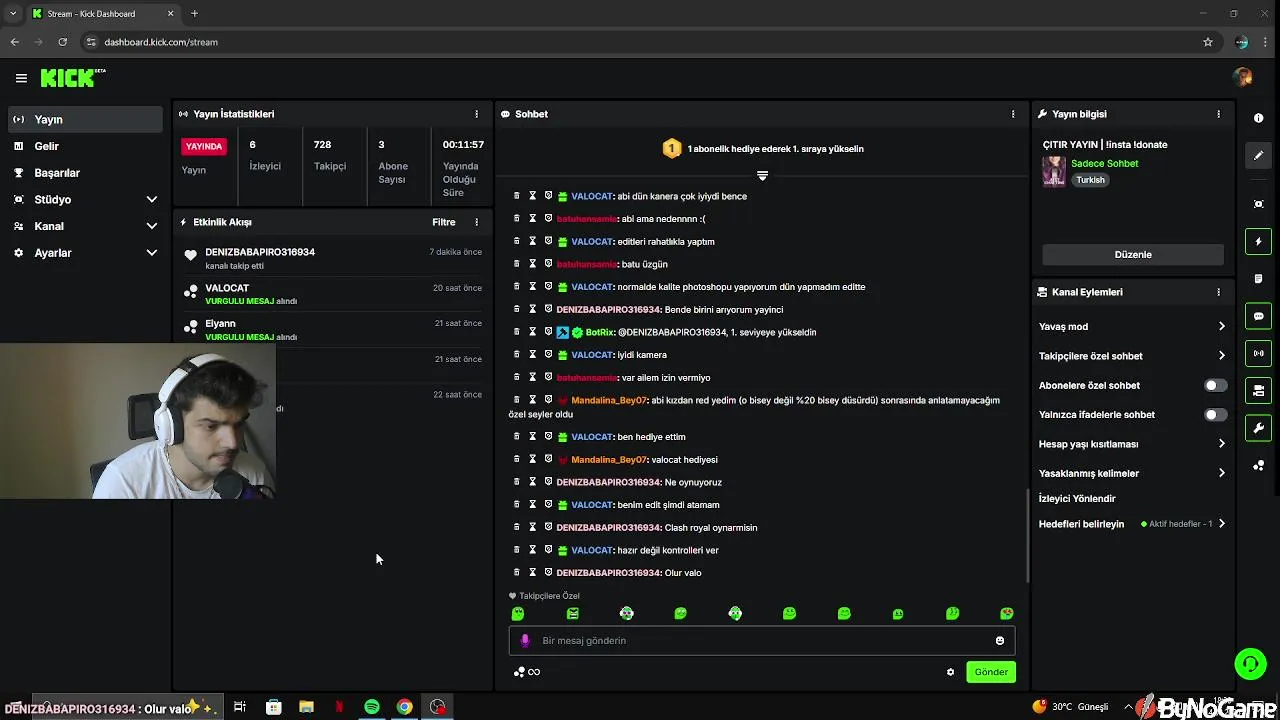Delete the 'Olur valo' message via its trash icon
1280x720 pixels.
coord(517,573)
